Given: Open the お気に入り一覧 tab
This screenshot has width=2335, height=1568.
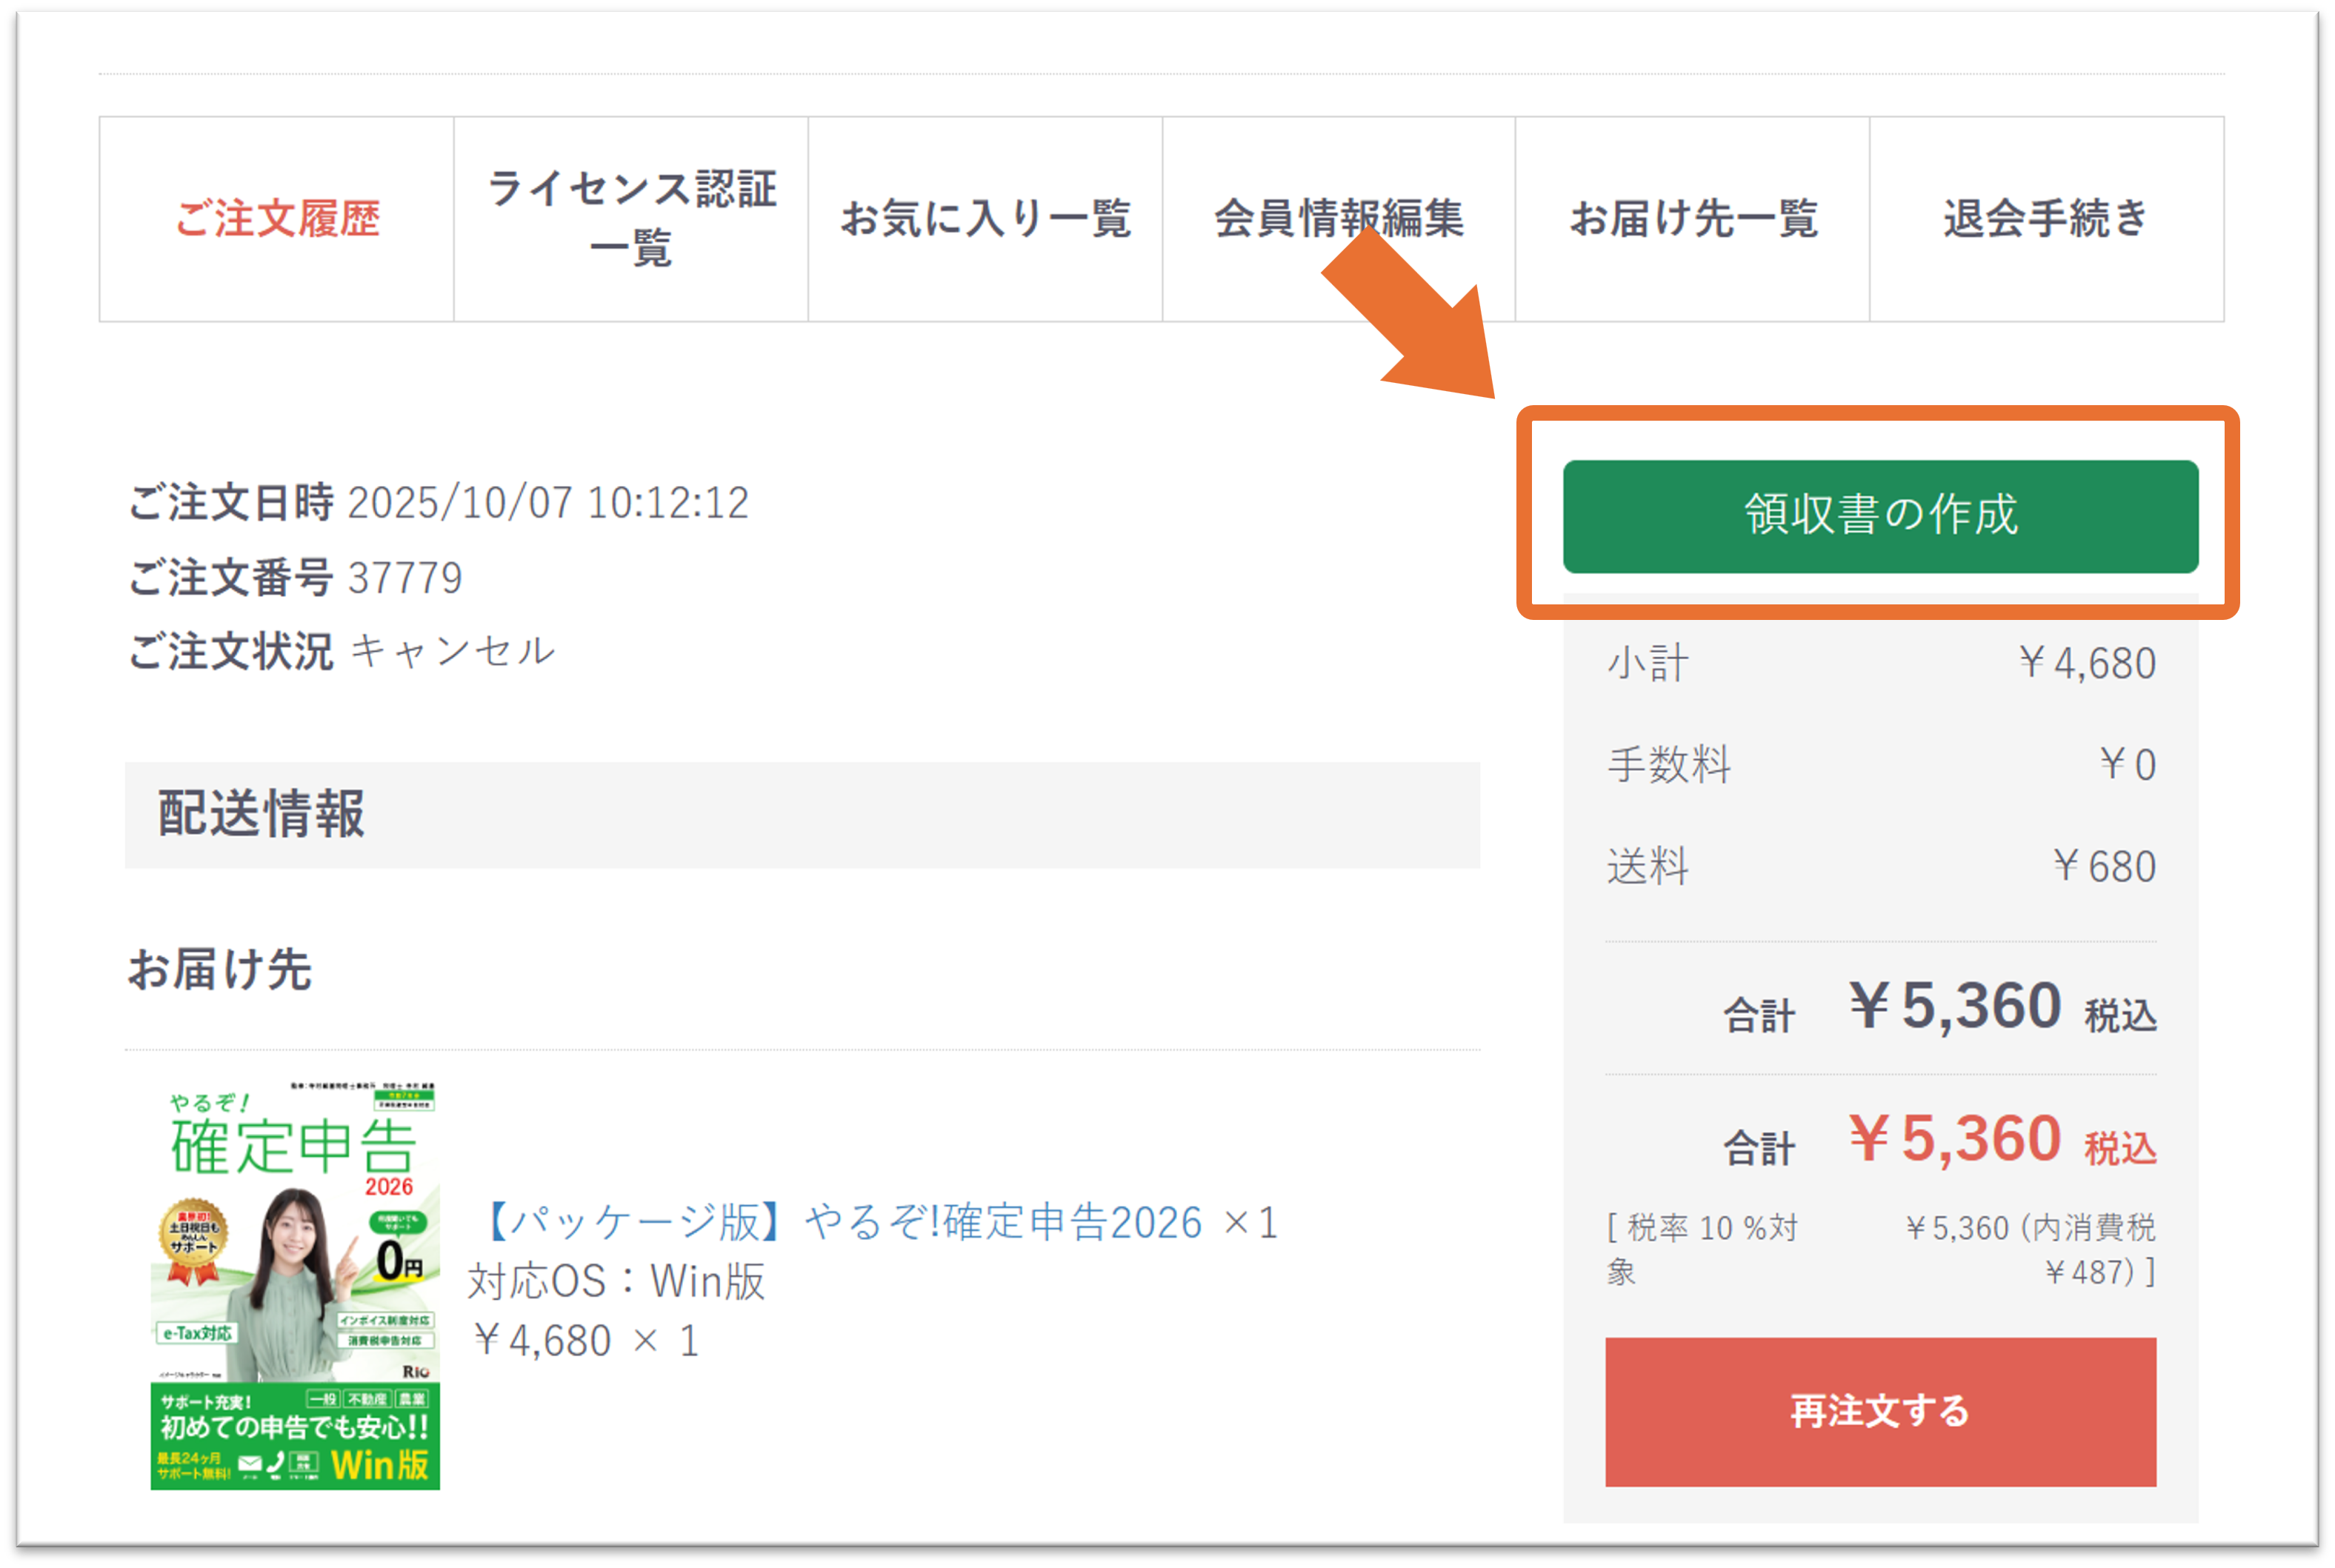Looking at the screenshot, I should pos(985,219).
